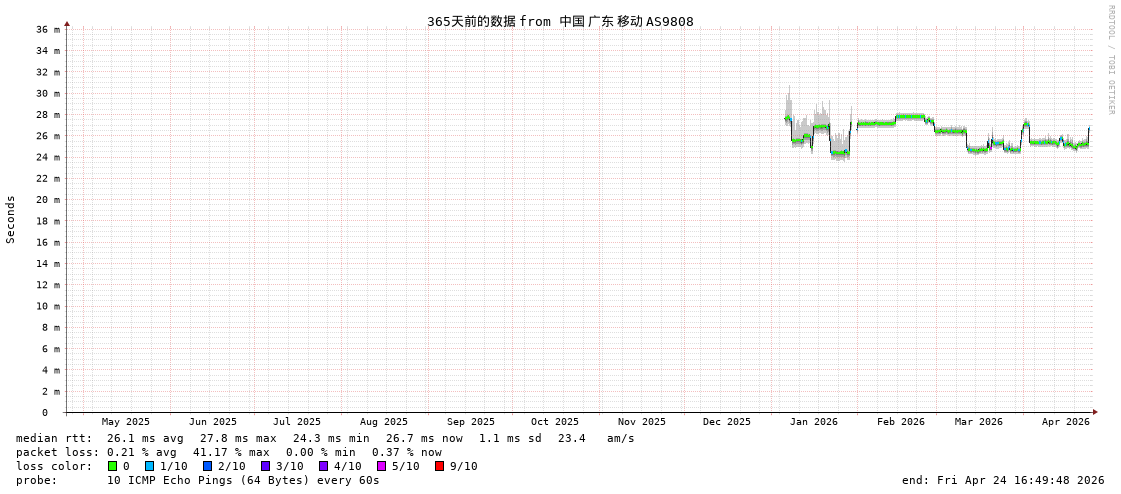Click the Dec 2025 x-axis label
Image resolution: width=1121 pixels, height=494 pixels.
726,422
